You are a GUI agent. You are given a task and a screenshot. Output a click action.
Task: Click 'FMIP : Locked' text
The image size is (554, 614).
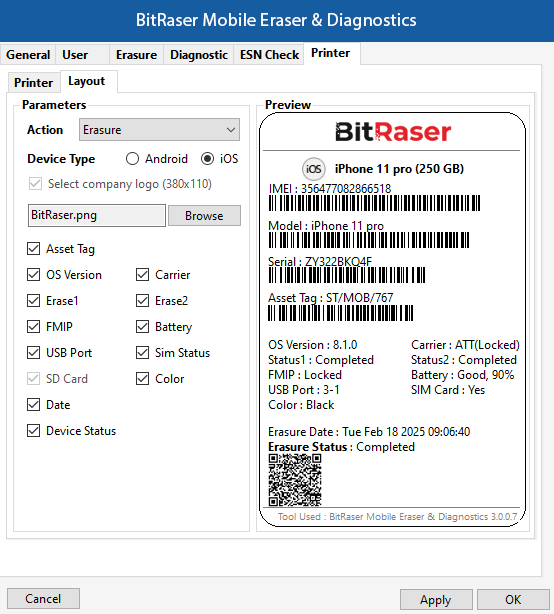305,375
